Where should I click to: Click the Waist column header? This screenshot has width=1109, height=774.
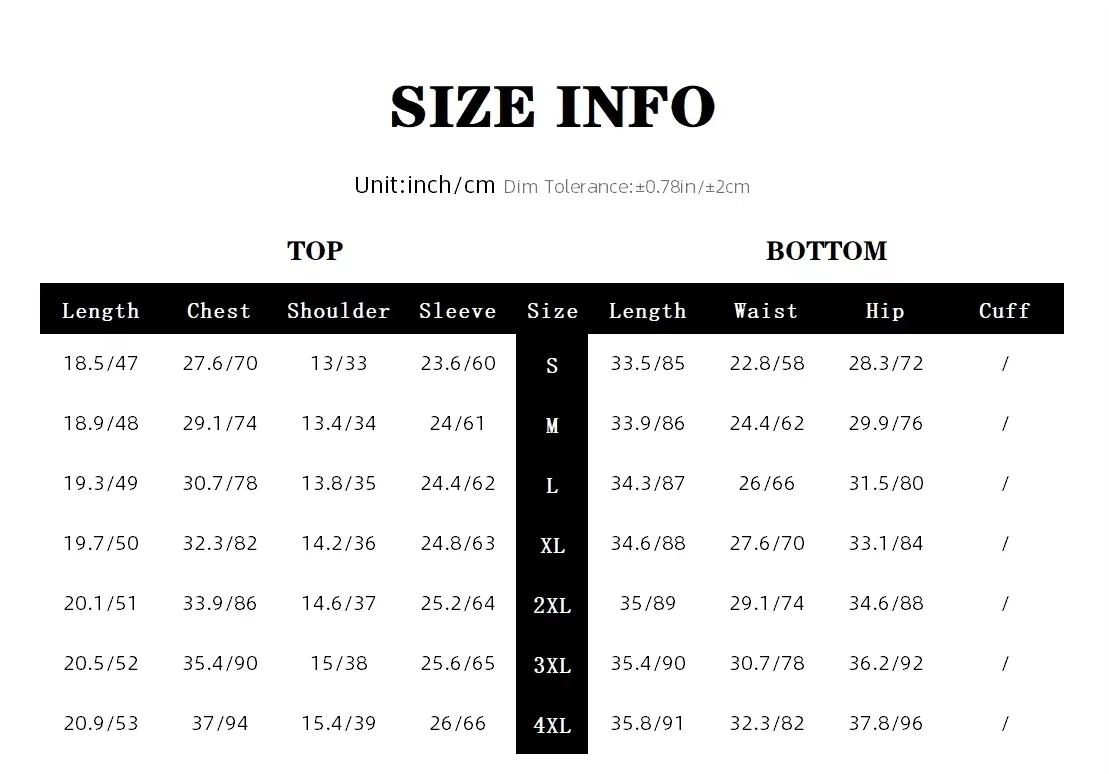click(x=766, y=311)
